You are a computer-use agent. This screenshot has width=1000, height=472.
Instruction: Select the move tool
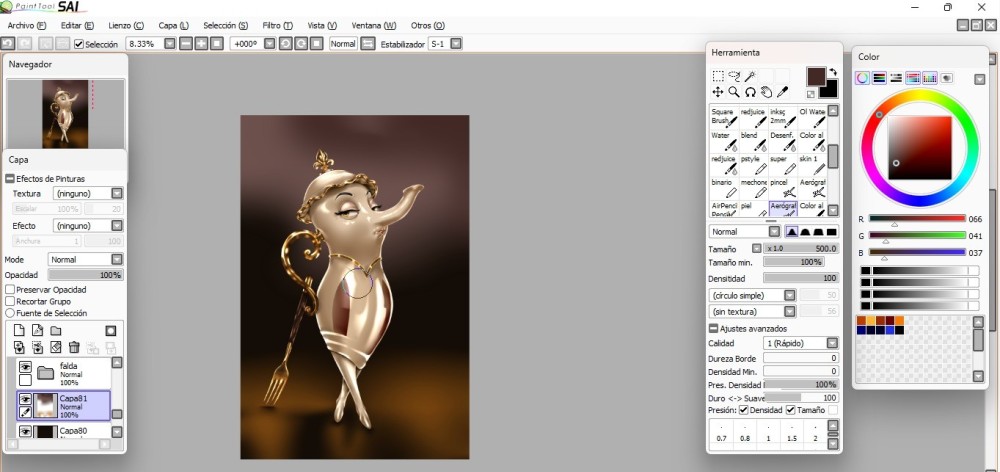(717, 92)
